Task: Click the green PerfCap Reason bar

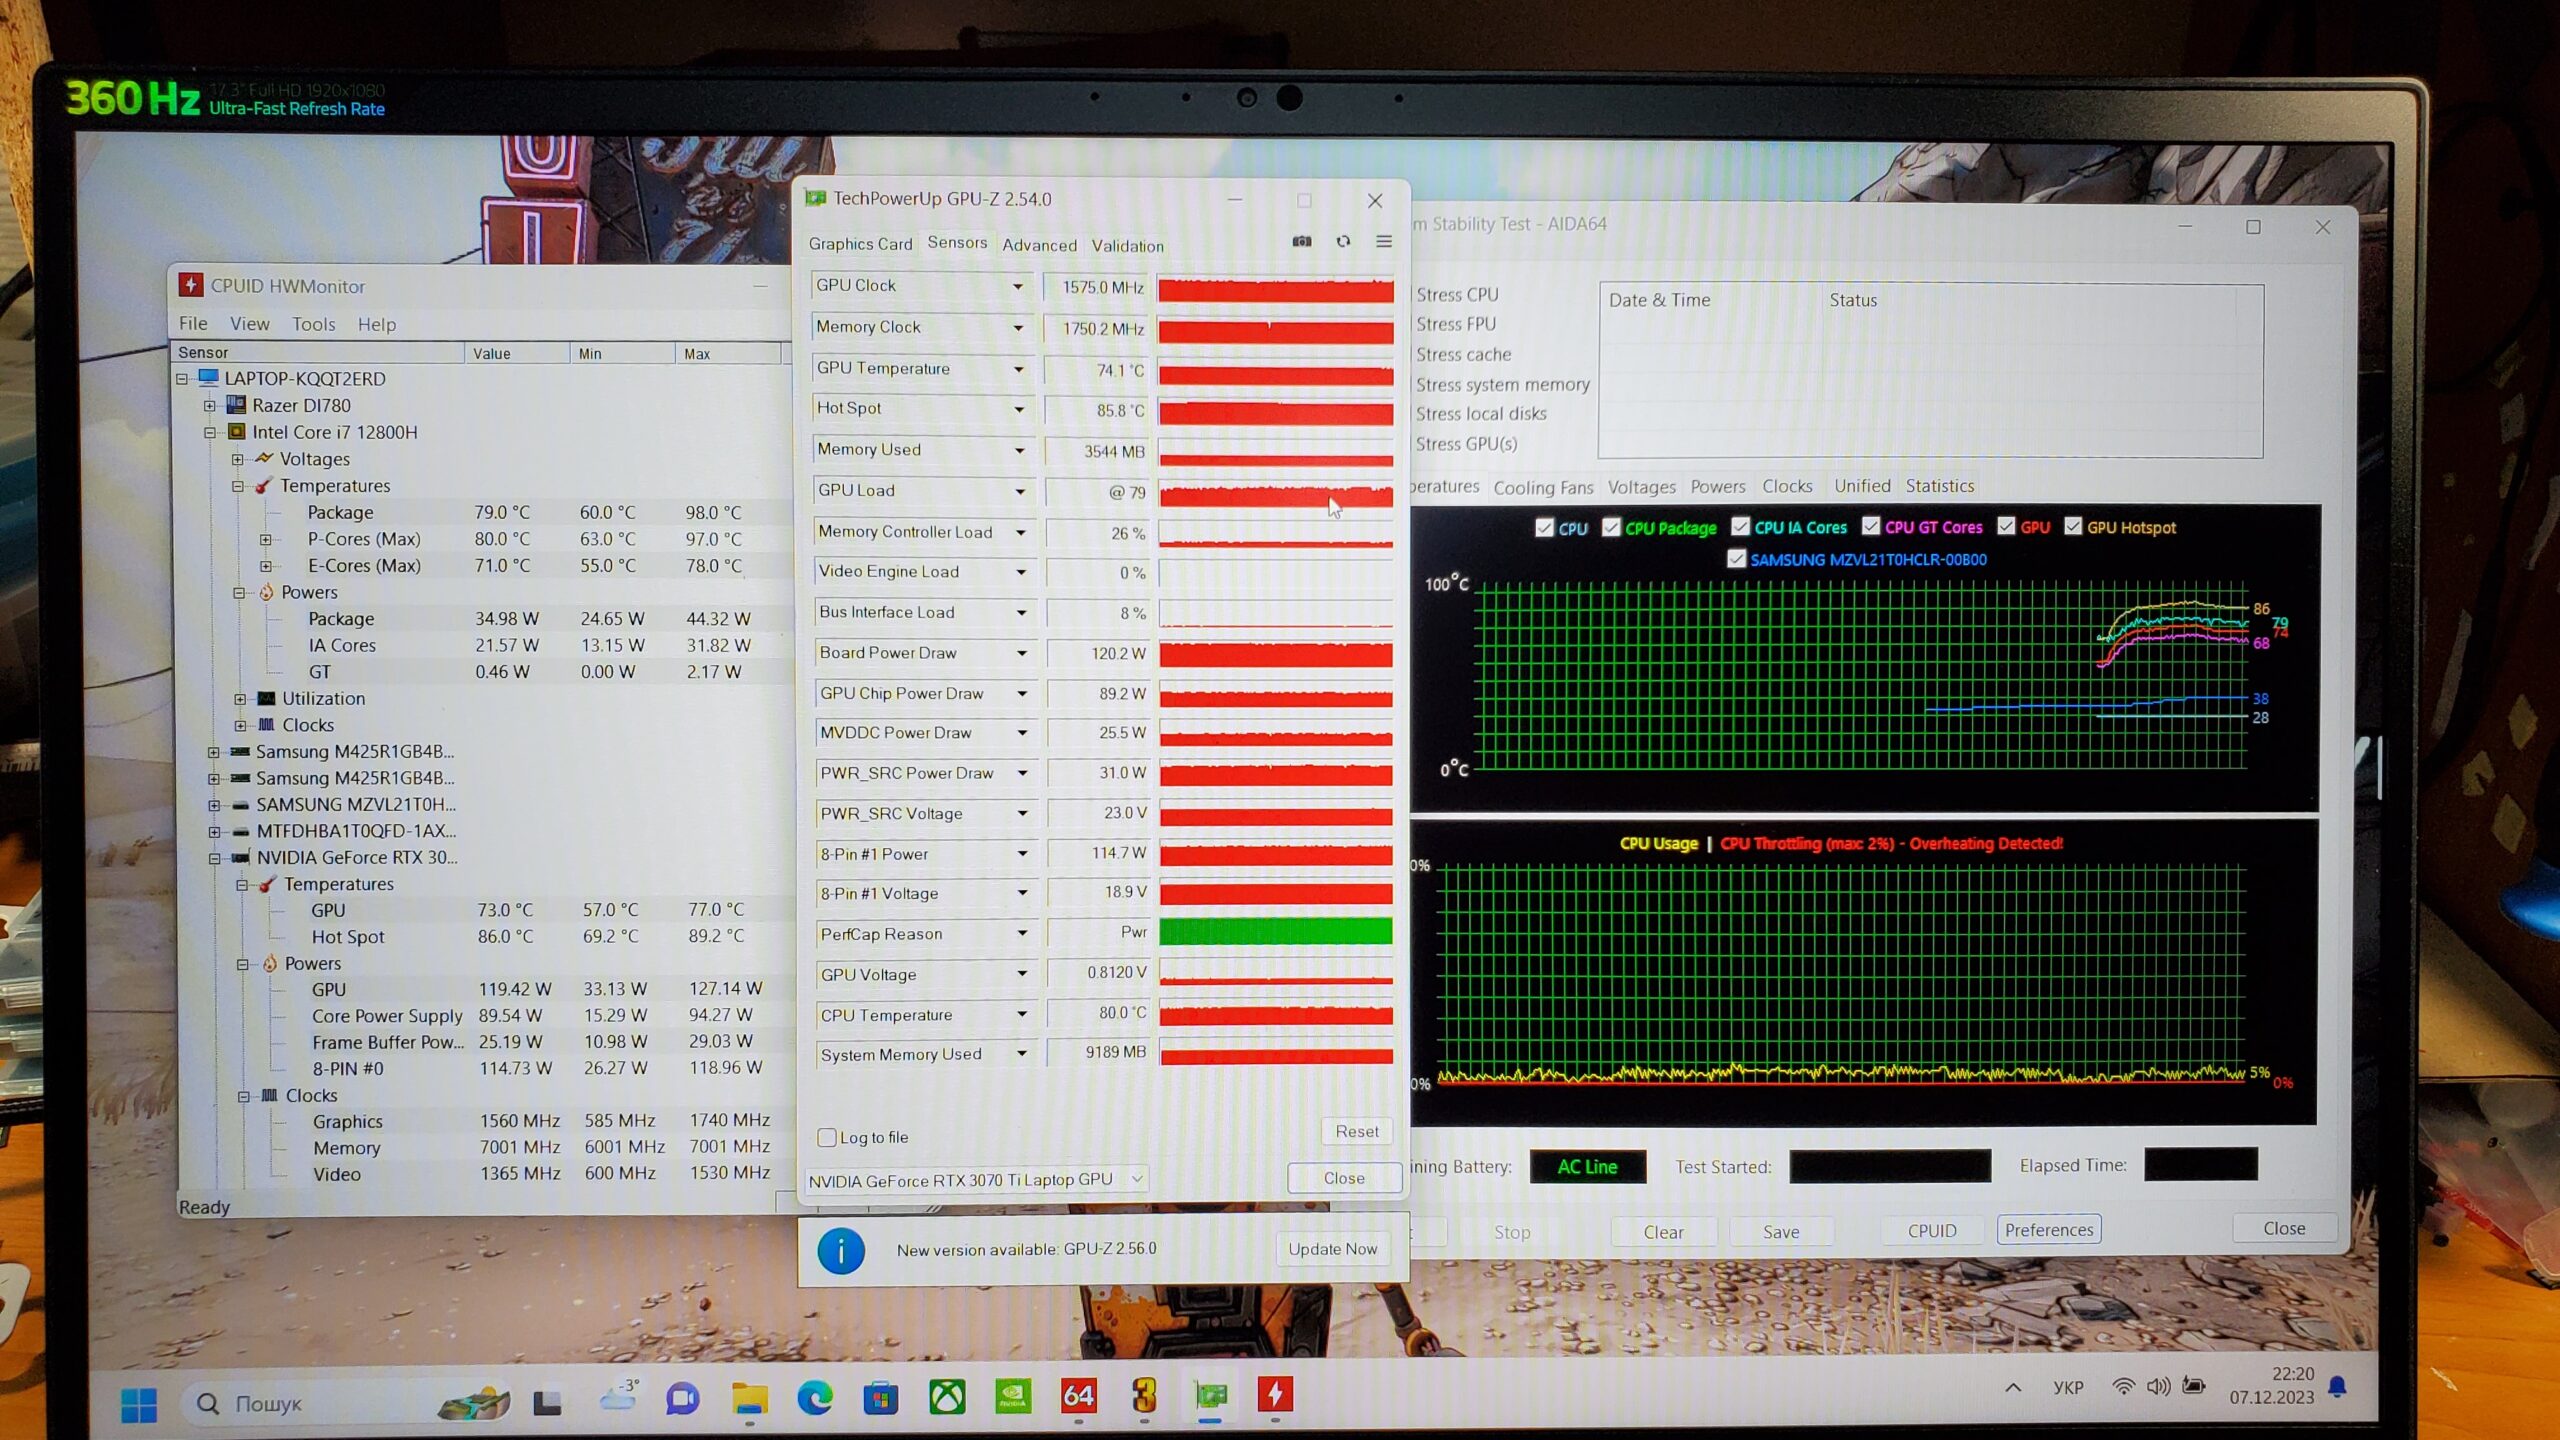Action: coord(1275,932)
